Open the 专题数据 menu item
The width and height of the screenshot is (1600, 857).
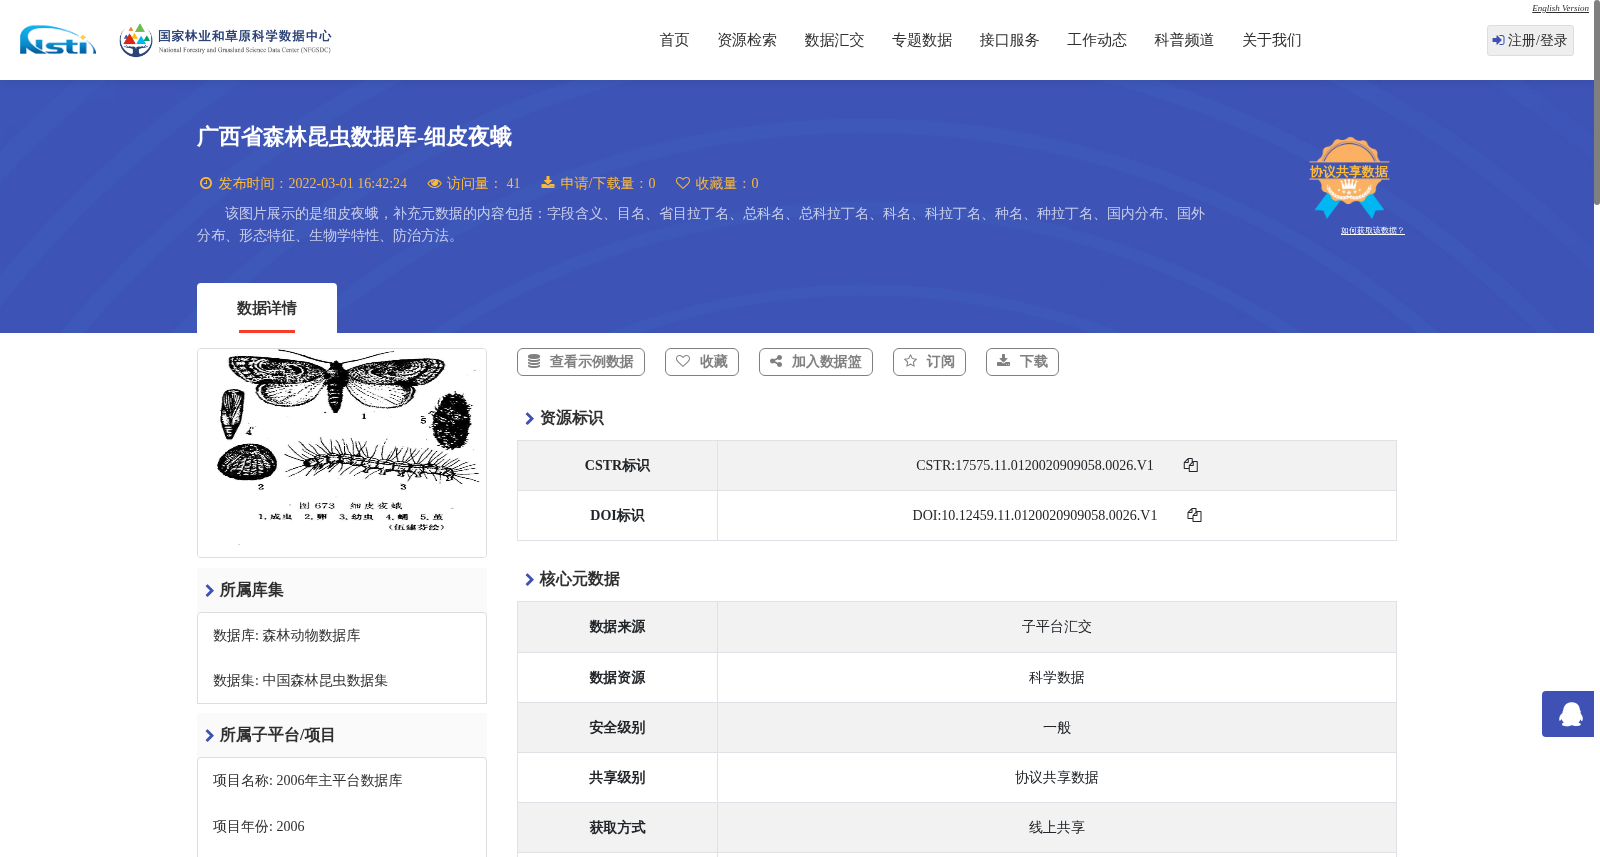click(x=922, y=40)
